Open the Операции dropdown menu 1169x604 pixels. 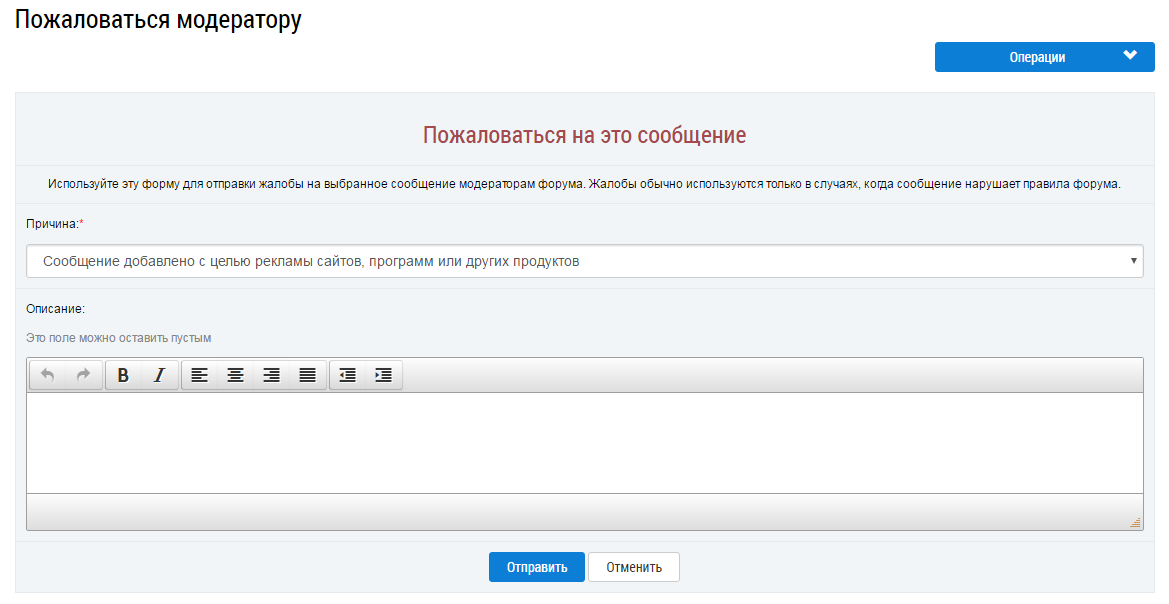(x=1044, y=57)
